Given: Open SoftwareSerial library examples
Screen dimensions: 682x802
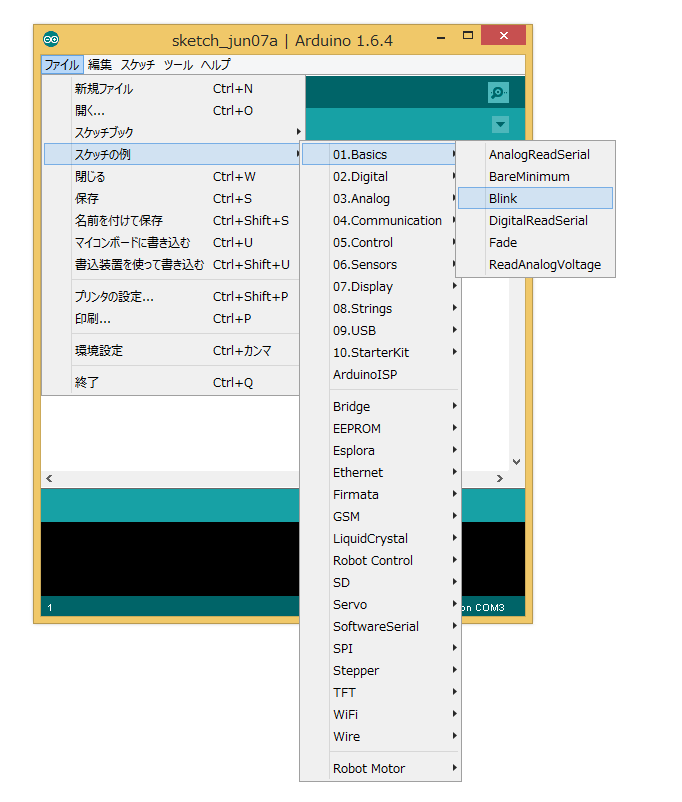Looking at the screenshot, I should (x=381, y=627).
